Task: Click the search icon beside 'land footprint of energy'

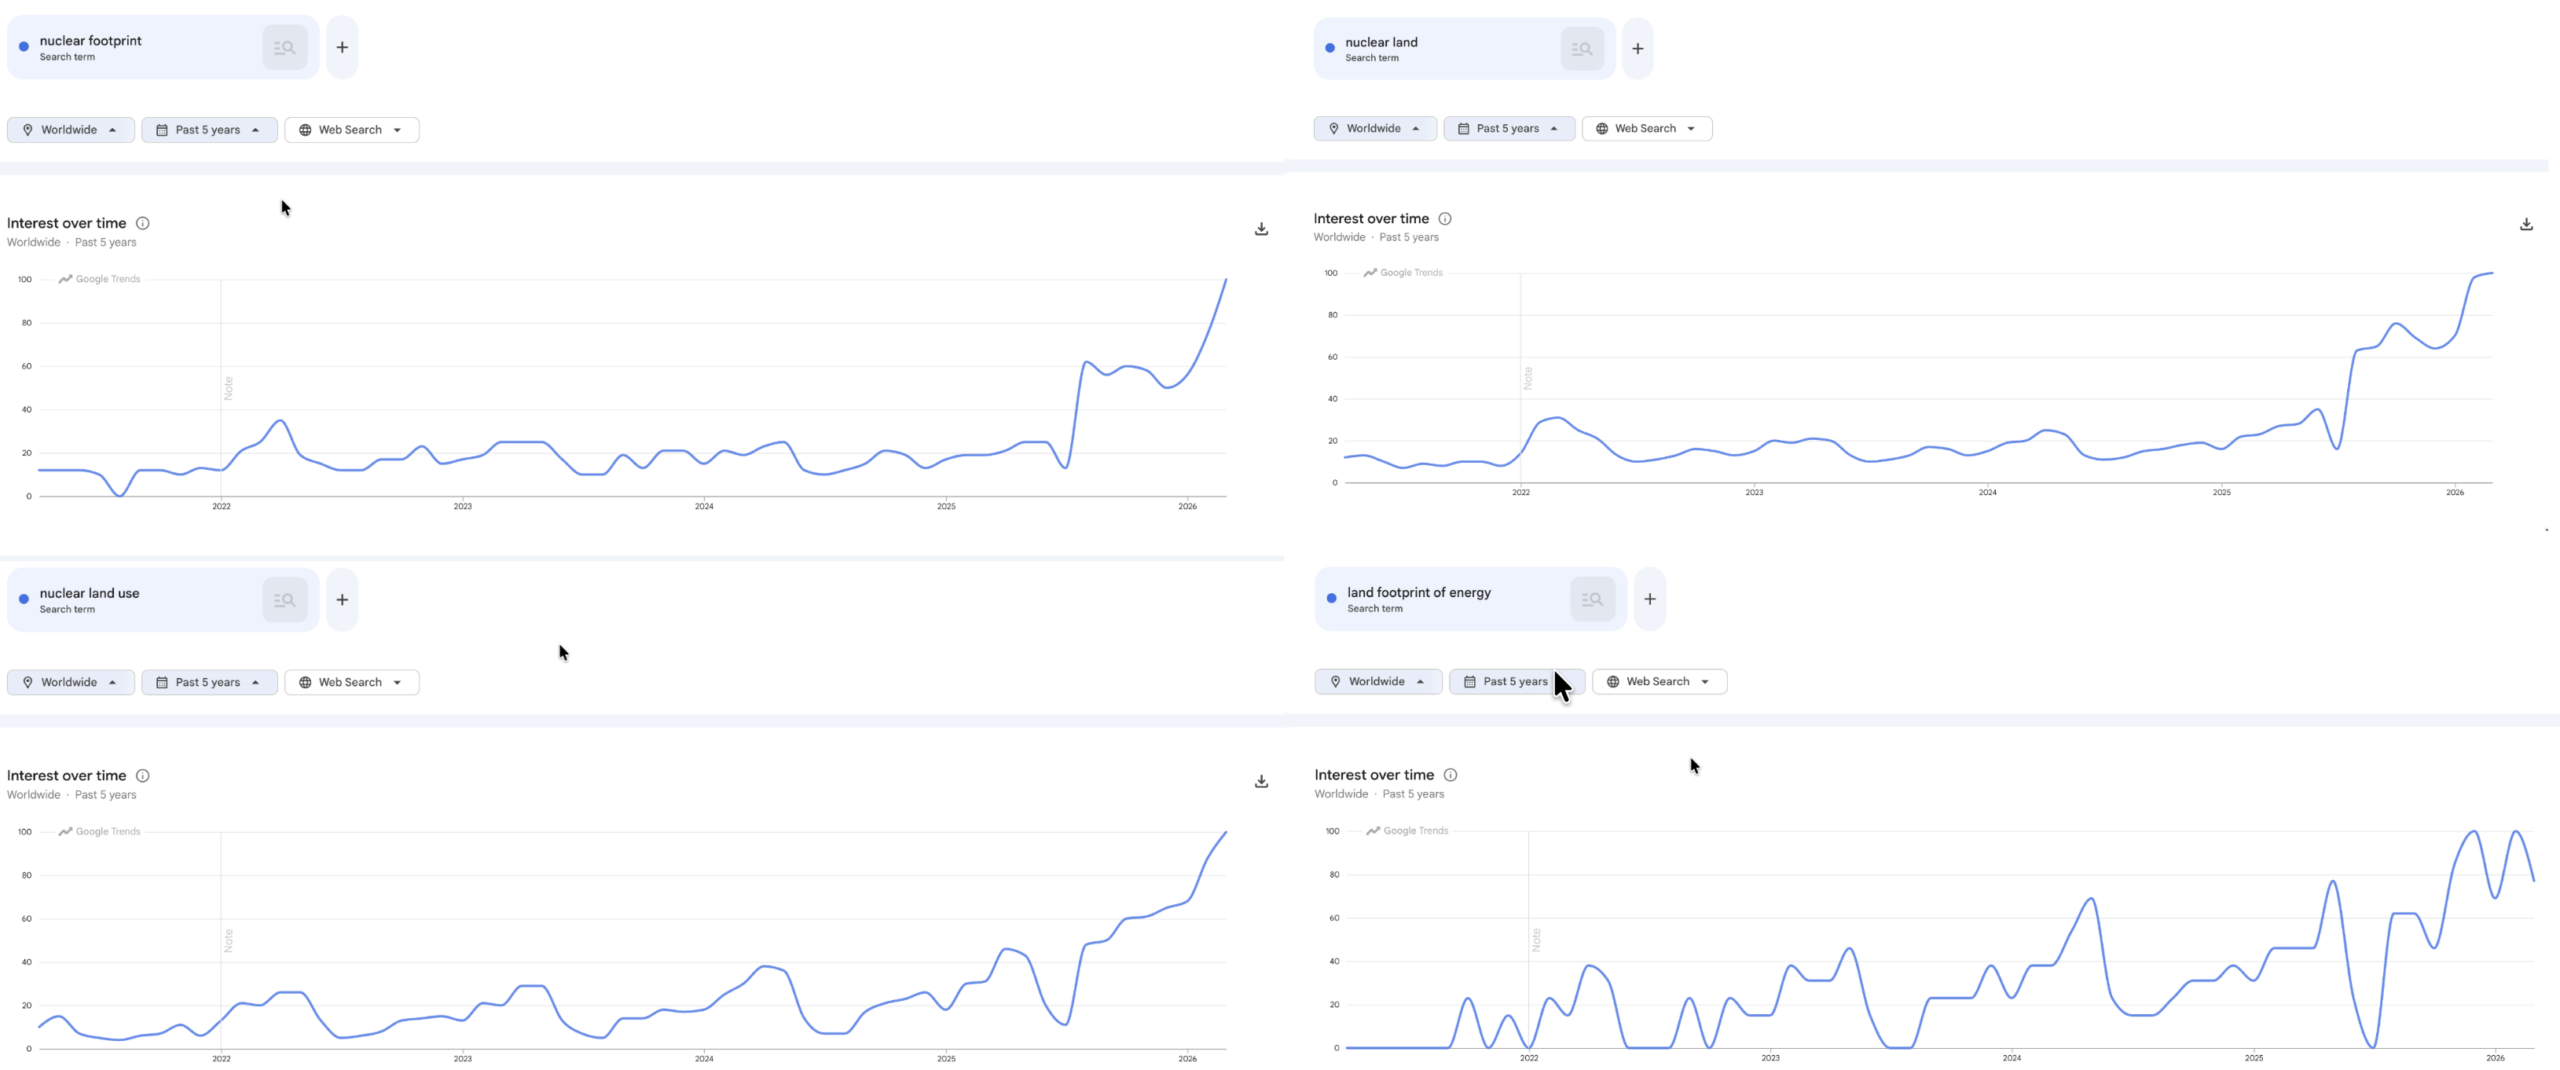Action: 1592,600
